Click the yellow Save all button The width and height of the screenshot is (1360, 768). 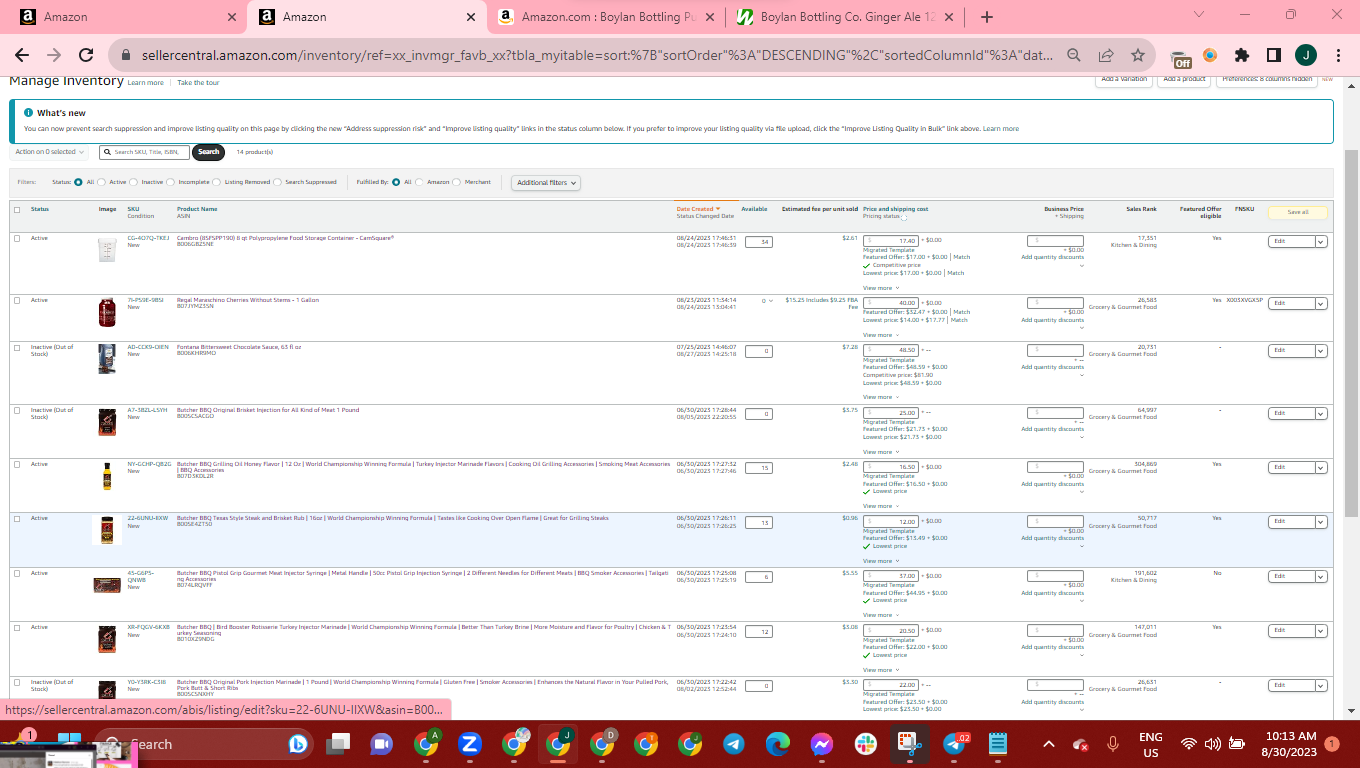pyautogui.click(x=1298, y=212)
